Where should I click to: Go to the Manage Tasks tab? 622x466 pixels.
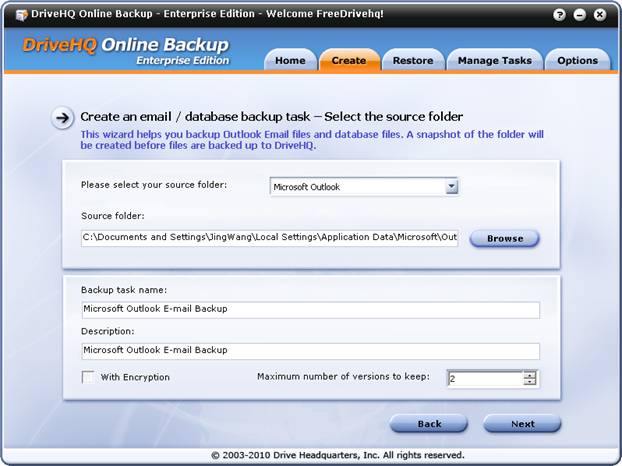(x=494, y=61)
